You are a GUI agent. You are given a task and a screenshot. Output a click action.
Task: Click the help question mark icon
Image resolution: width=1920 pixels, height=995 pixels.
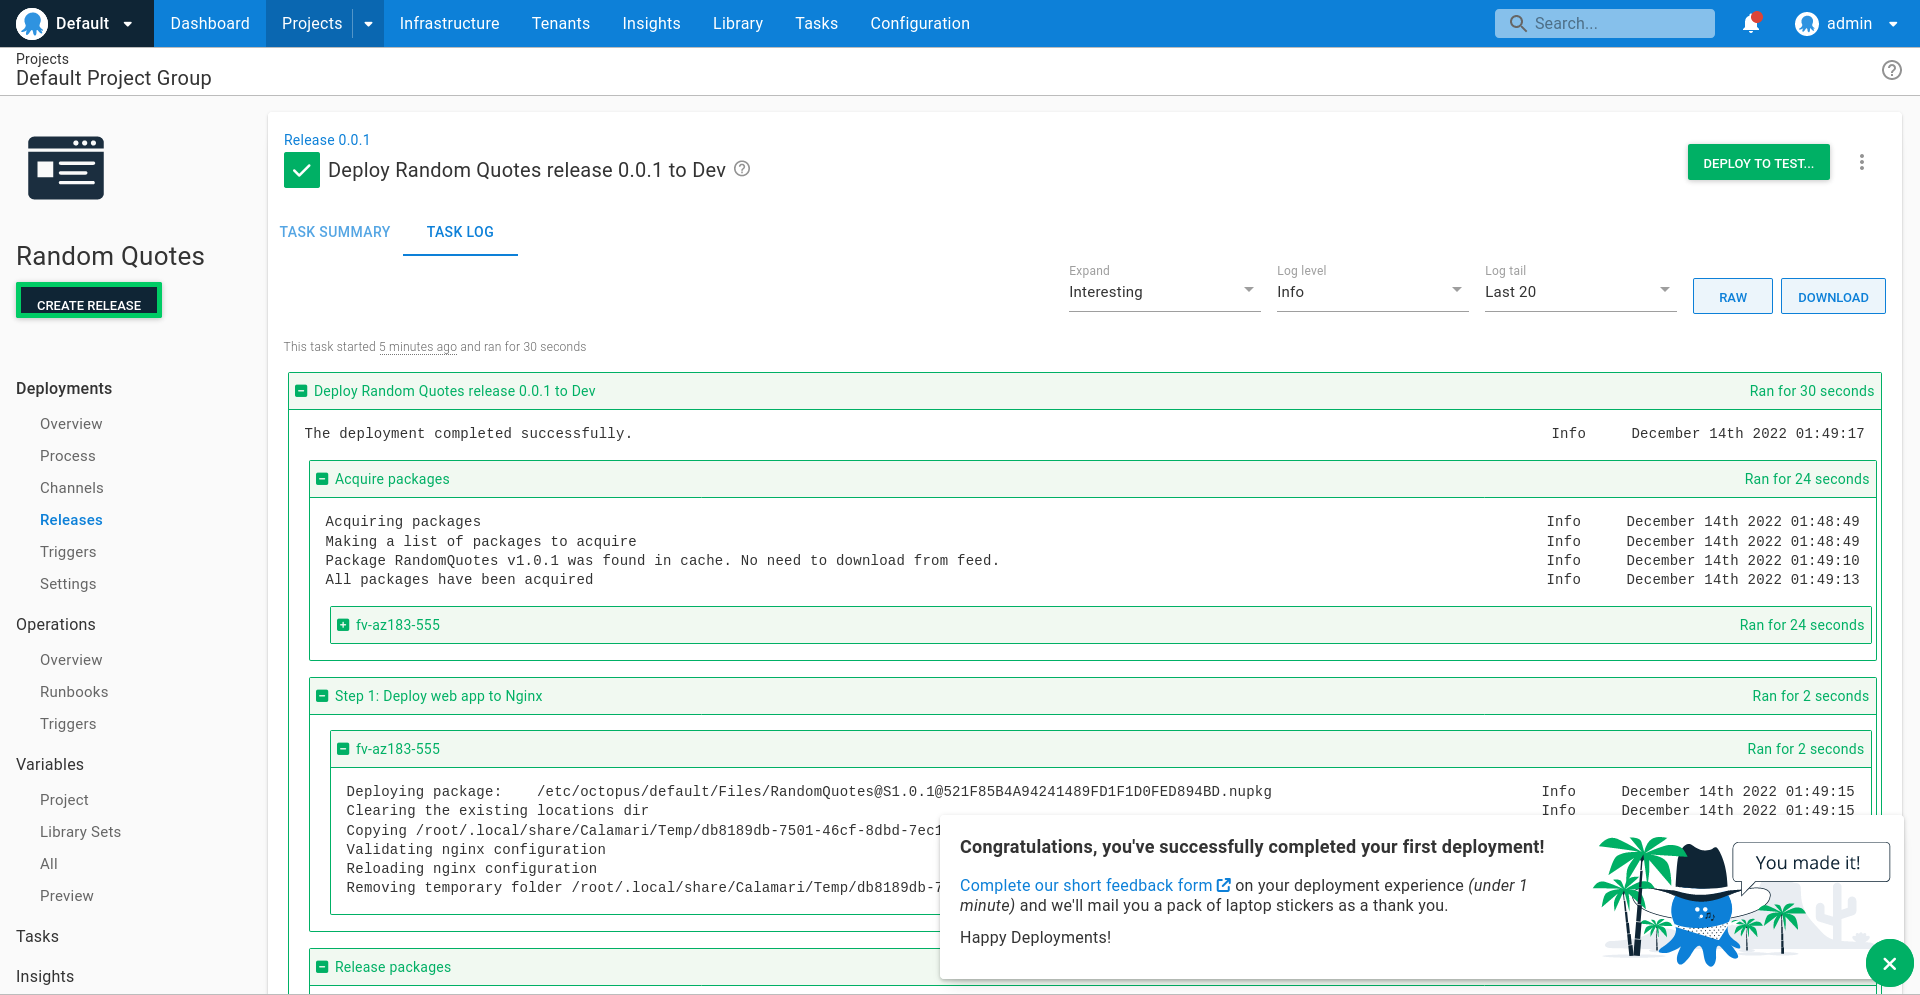(1891, 70)
